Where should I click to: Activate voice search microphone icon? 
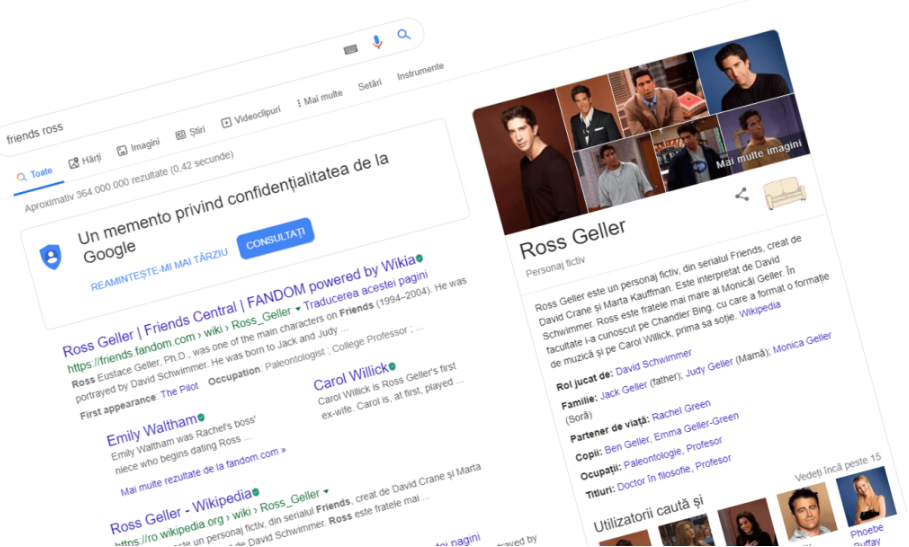coord(377,42)
